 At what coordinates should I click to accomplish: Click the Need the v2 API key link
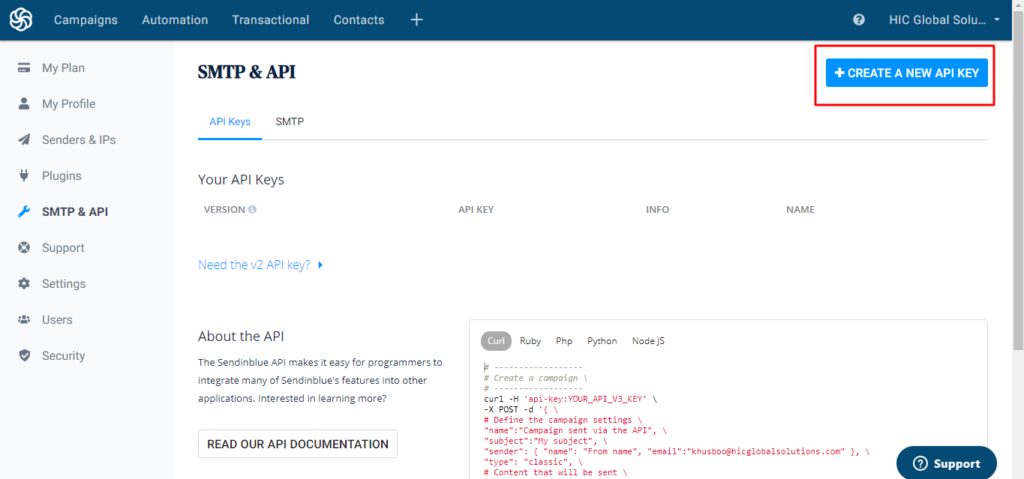pos(254,265)
